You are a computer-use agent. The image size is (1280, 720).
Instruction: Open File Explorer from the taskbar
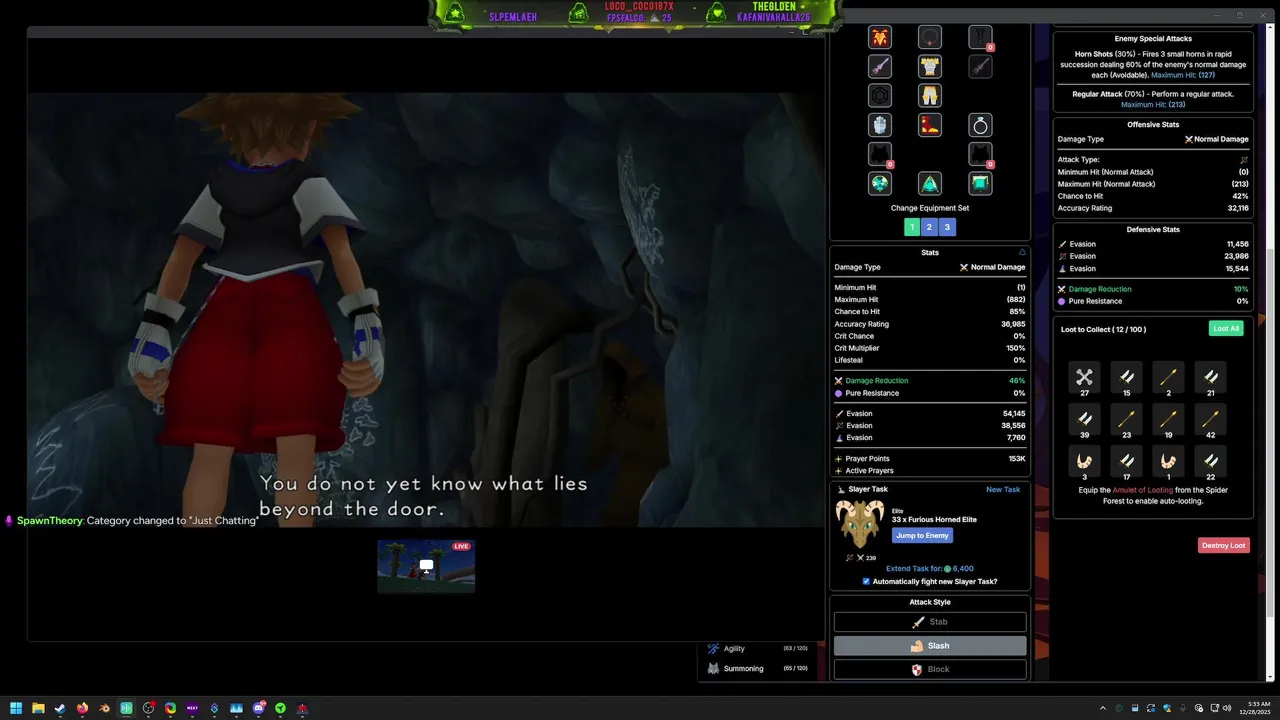click(38, 708)
